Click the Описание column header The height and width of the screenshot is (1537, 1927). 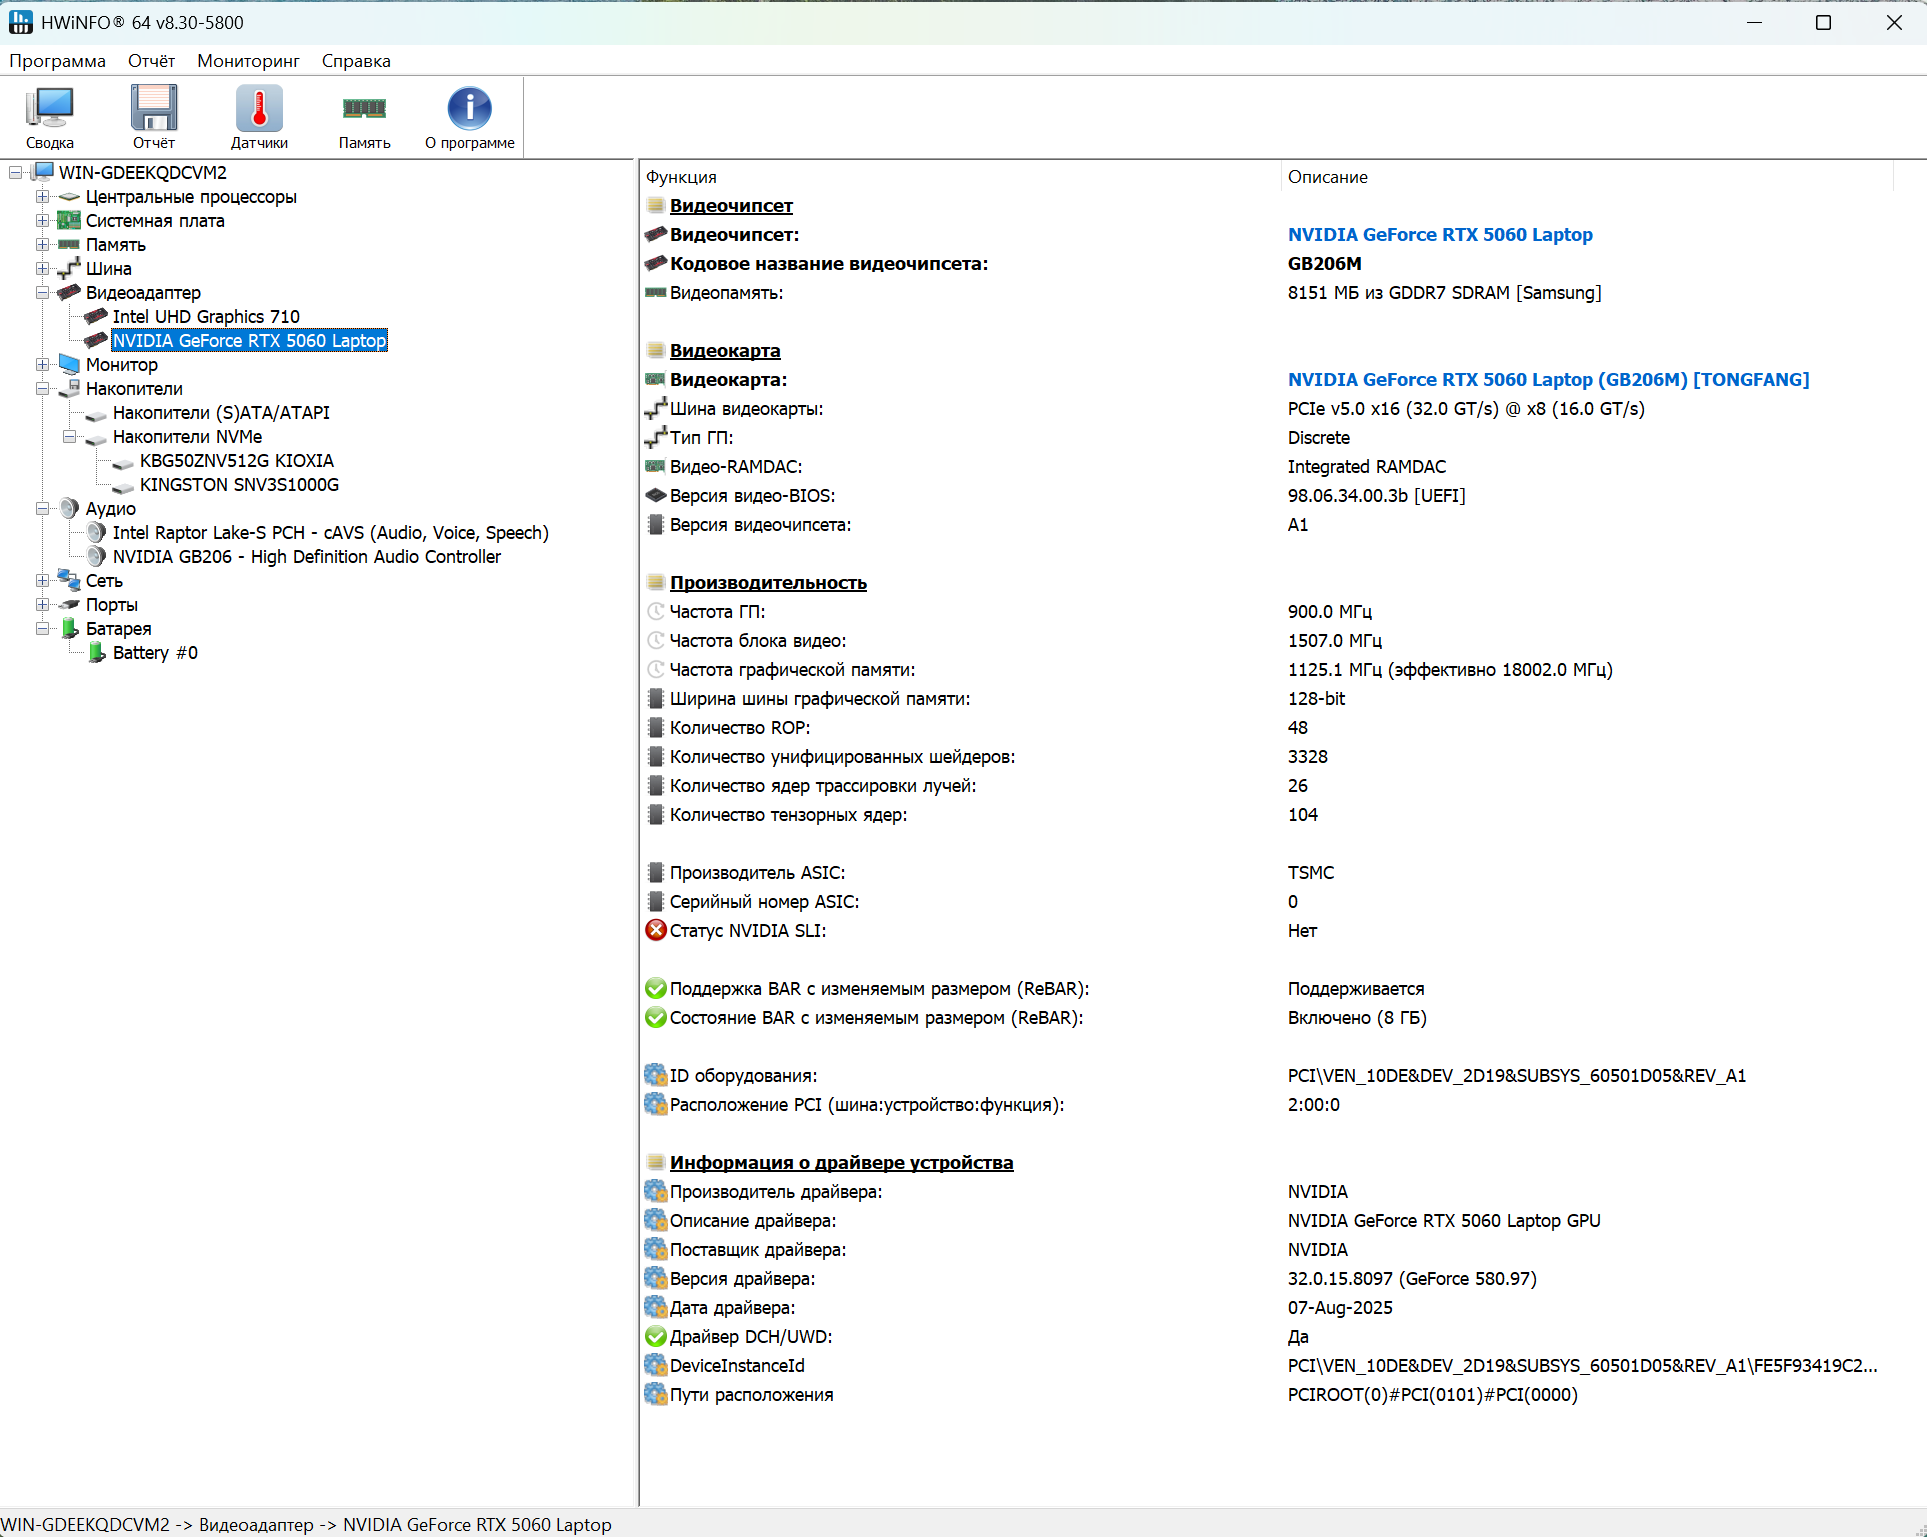1327,177
